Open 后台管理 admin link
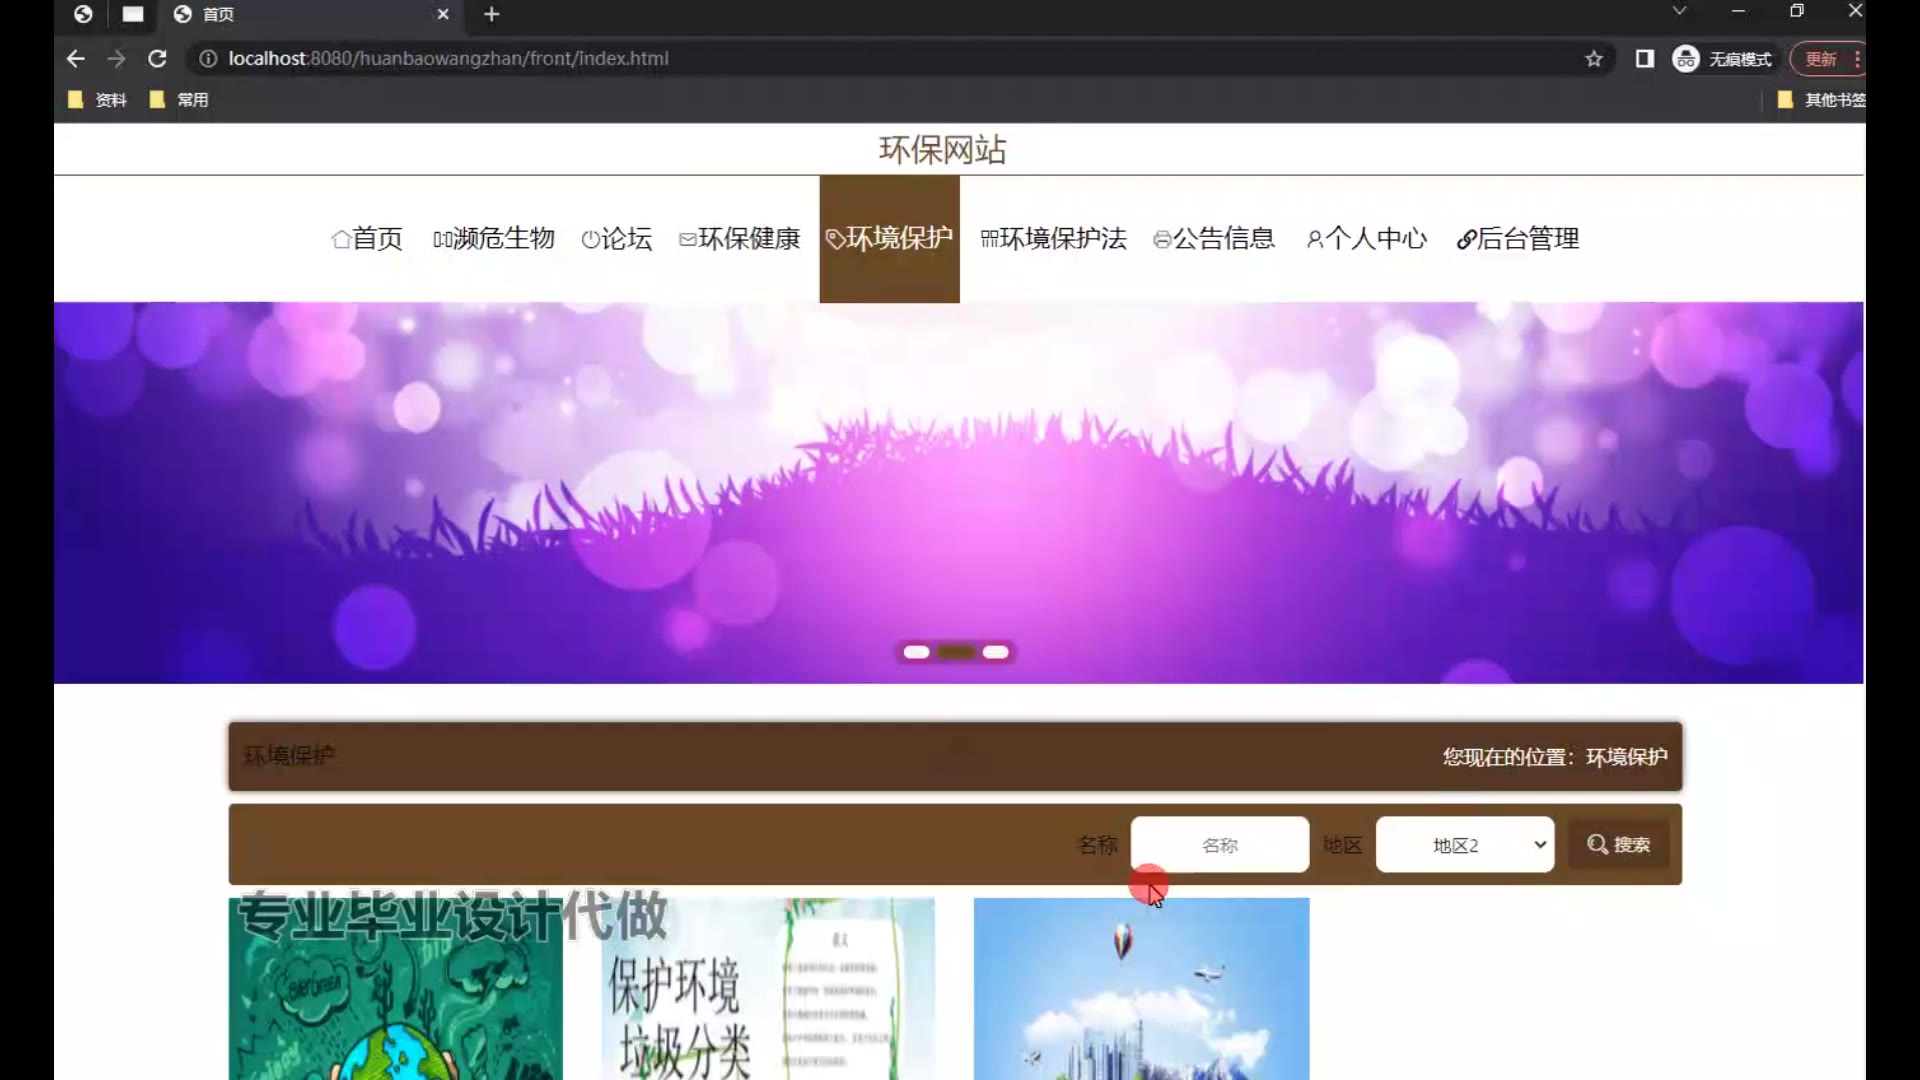 pos(1517,239)
